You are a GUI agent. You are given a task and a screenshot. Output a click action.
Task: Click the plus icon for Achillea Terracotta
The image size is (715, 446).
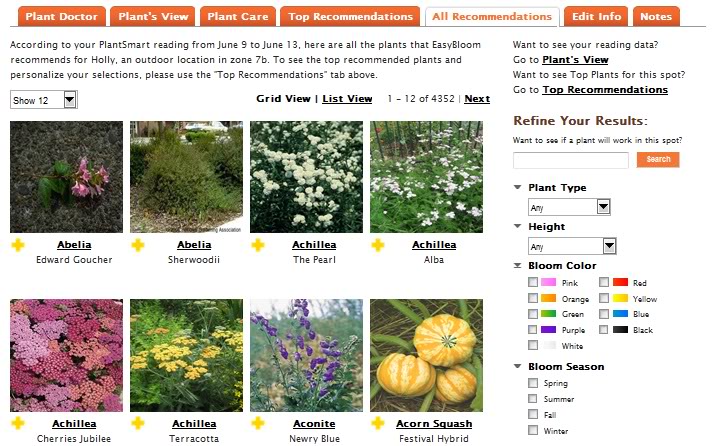[x=138, y=423]
